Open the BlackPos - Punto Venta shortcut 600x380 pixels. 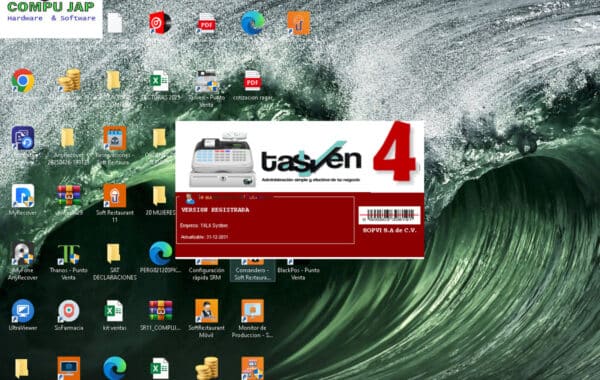coord(298,270)
